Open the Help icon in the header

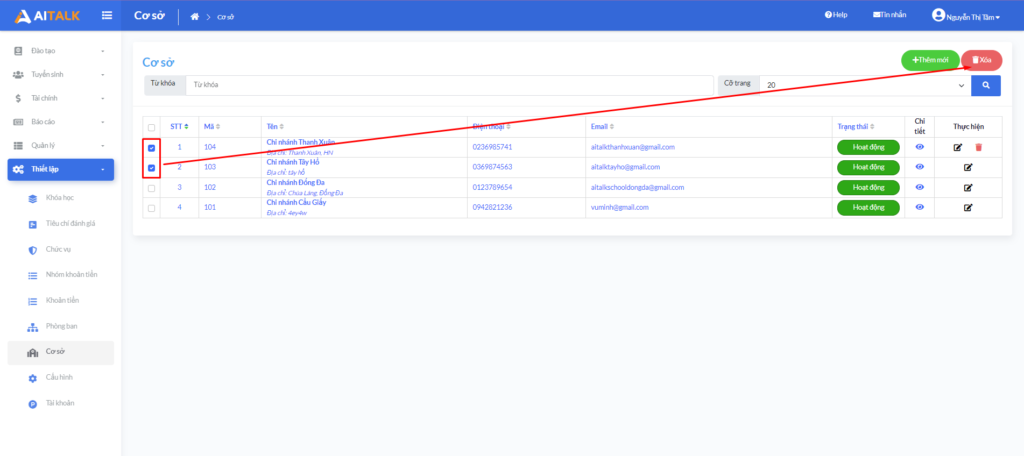pyautogui.click(x=835, y=15)
